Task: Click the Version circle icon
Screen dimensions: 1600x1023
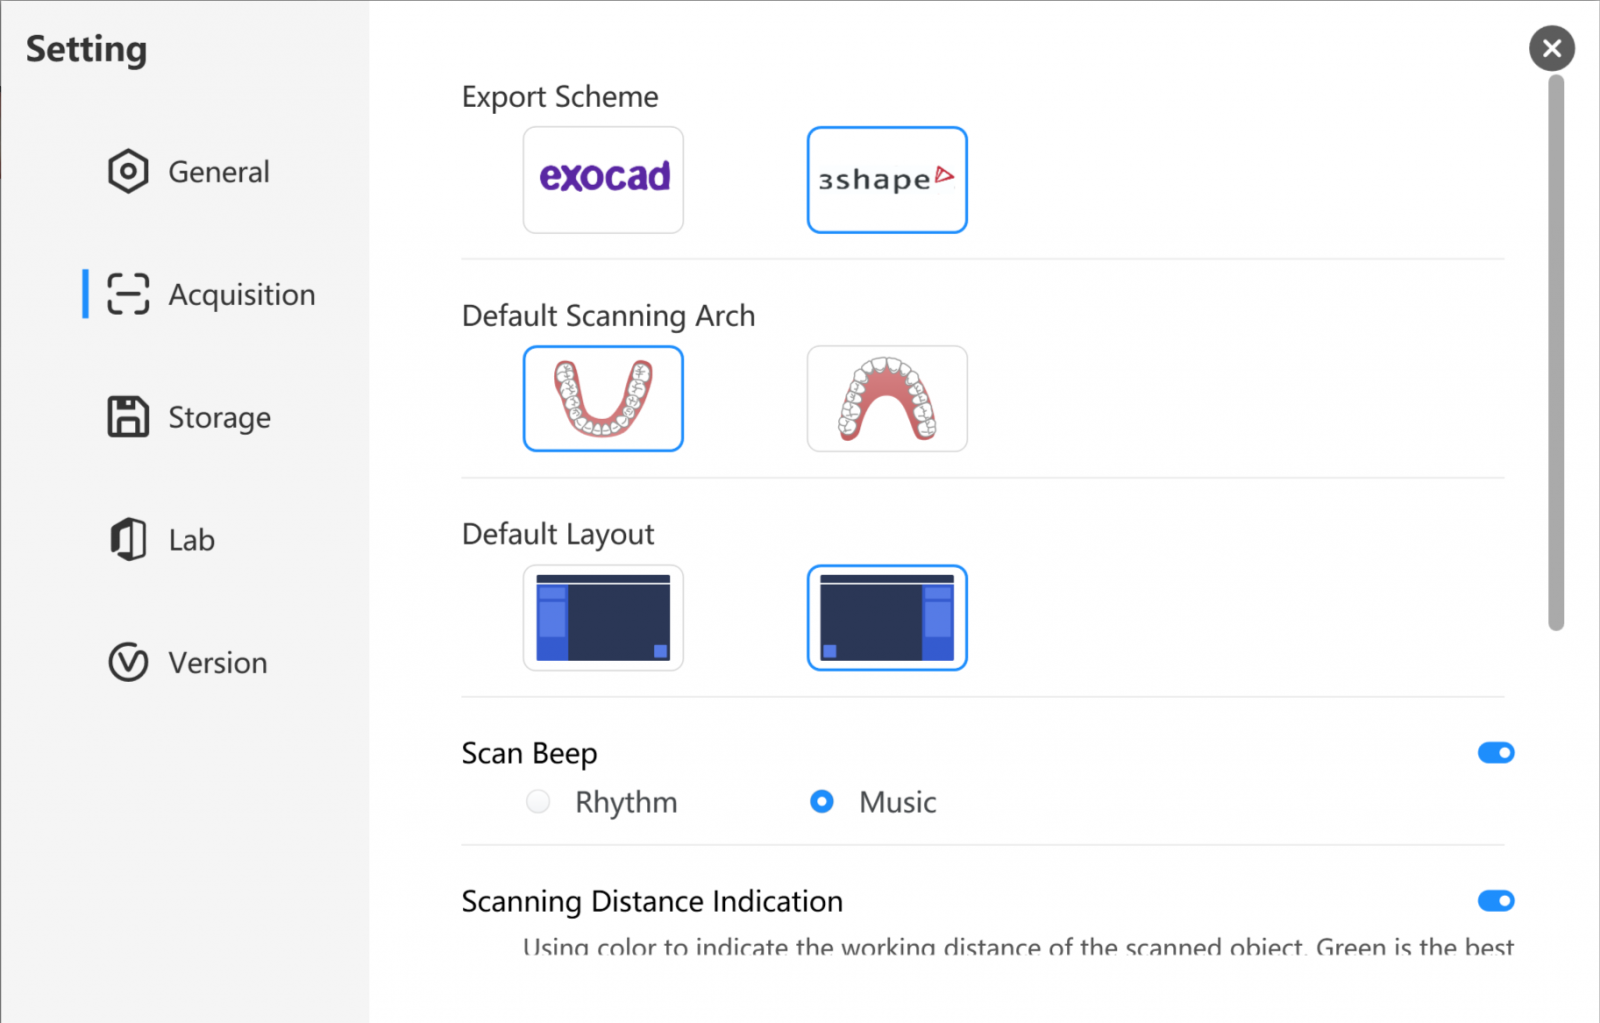Action: [x=128, y=662]
